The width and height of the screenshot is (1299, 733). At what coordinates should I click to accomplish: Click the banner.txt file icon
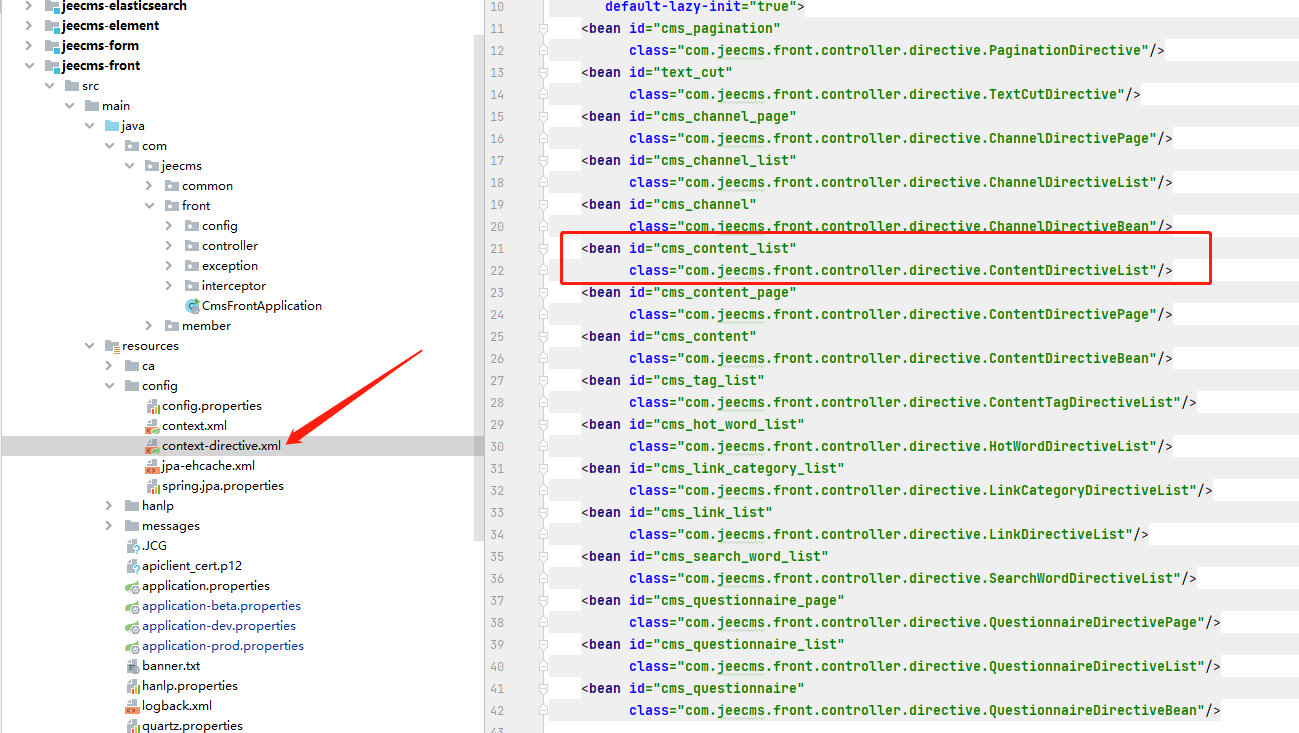pyautogui.click(x=133, y=666)
